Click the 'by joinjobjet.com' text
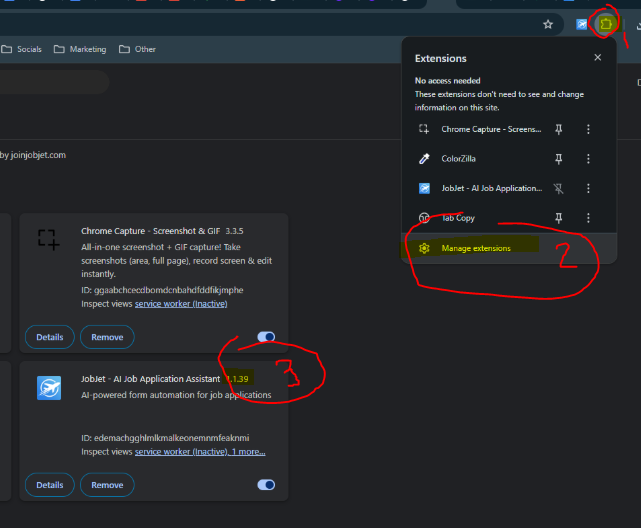This screenshot has height=528, width=641. tap(33, 155)
